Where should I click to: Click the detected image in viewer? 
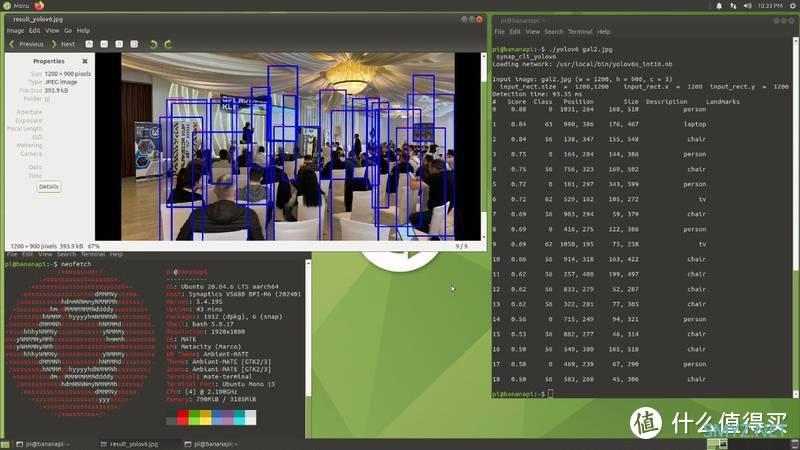point(288,146)
